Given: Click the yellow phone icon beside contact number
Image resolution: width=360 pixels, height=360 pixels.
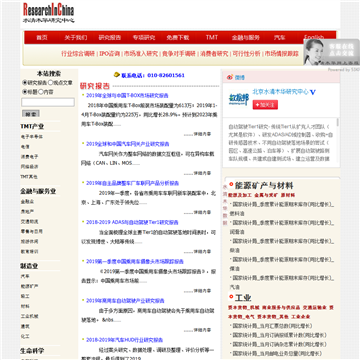Looking at the screenshot, I should pyautogui.click(x=117, y=75).
